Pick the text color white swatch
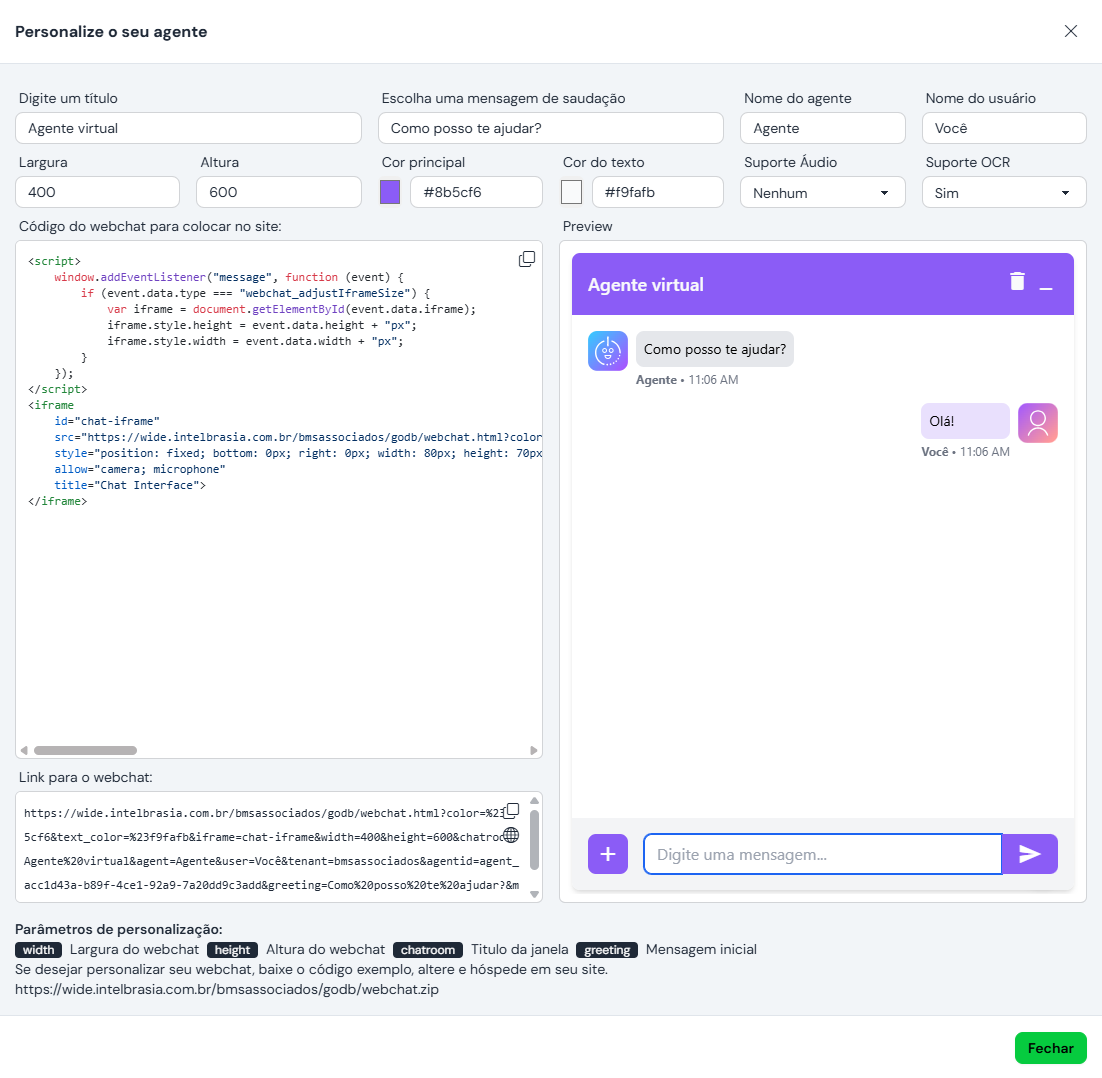Image resolution: width=1102 pixels, height=1078 pixels. coord(571,192)
